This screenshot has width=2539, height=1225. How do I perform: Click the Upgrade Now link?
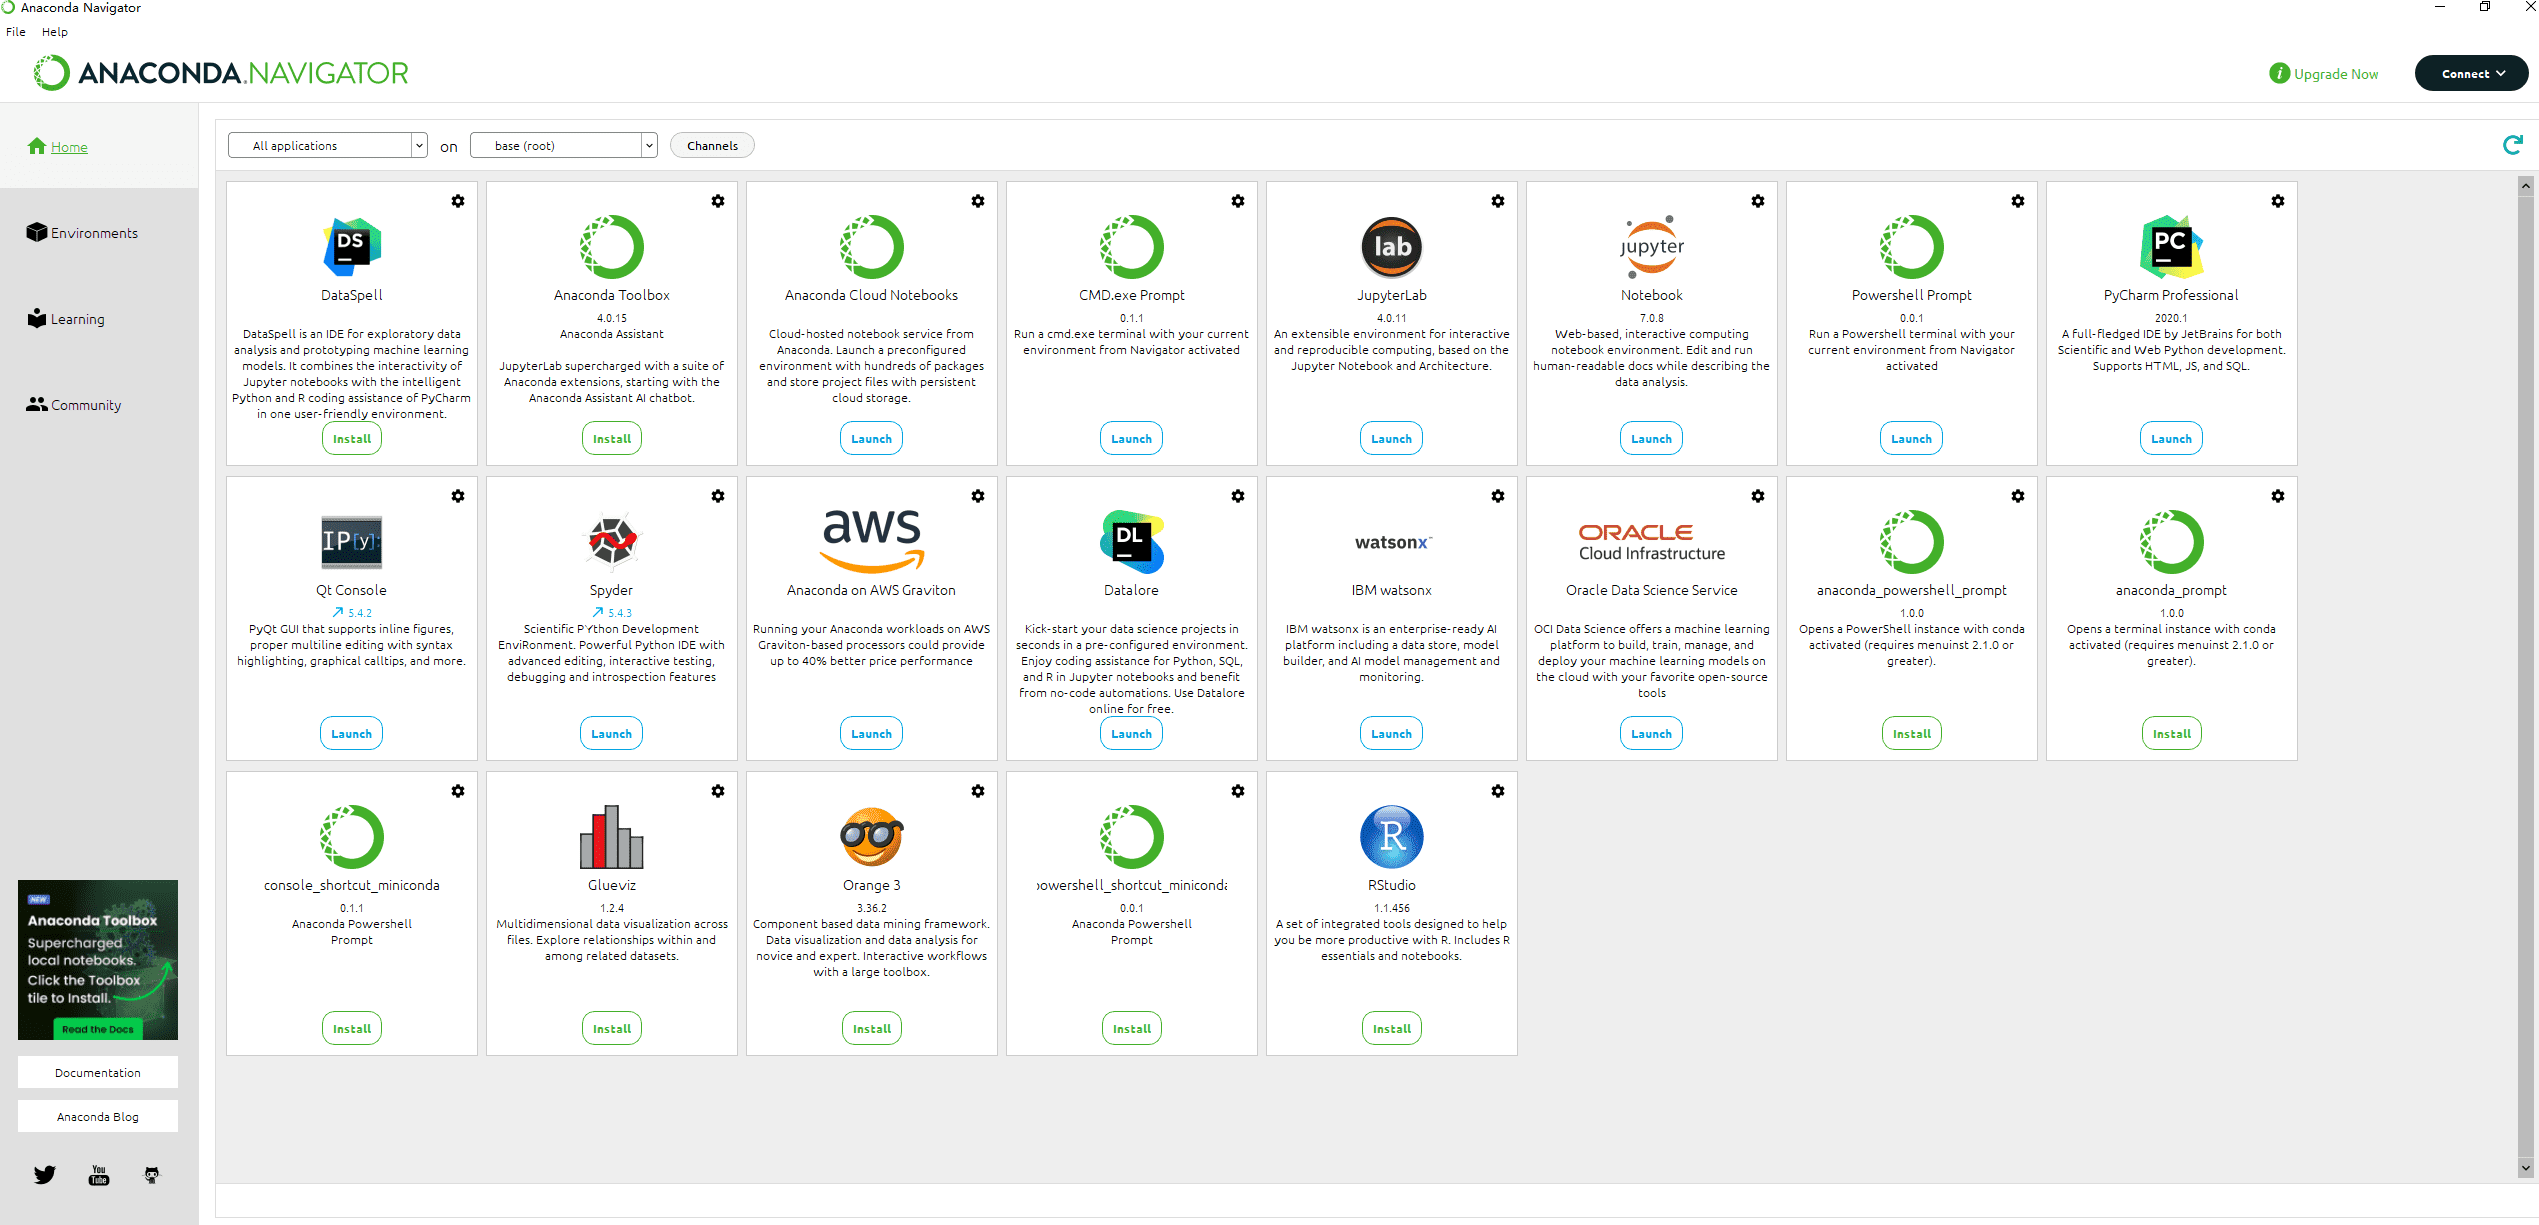[2324, 74]
